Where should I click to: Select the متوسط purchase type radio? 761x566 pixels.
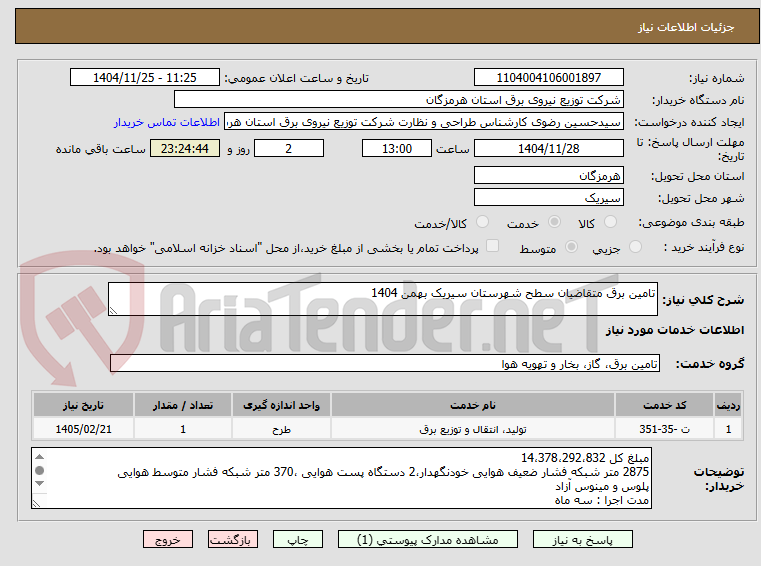[x=571, y=247]
